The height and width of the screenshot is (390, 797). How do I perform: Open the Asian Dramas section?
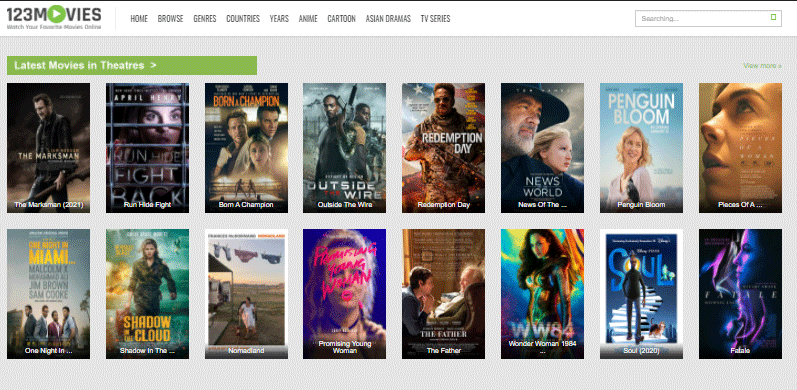pos(388,19)
